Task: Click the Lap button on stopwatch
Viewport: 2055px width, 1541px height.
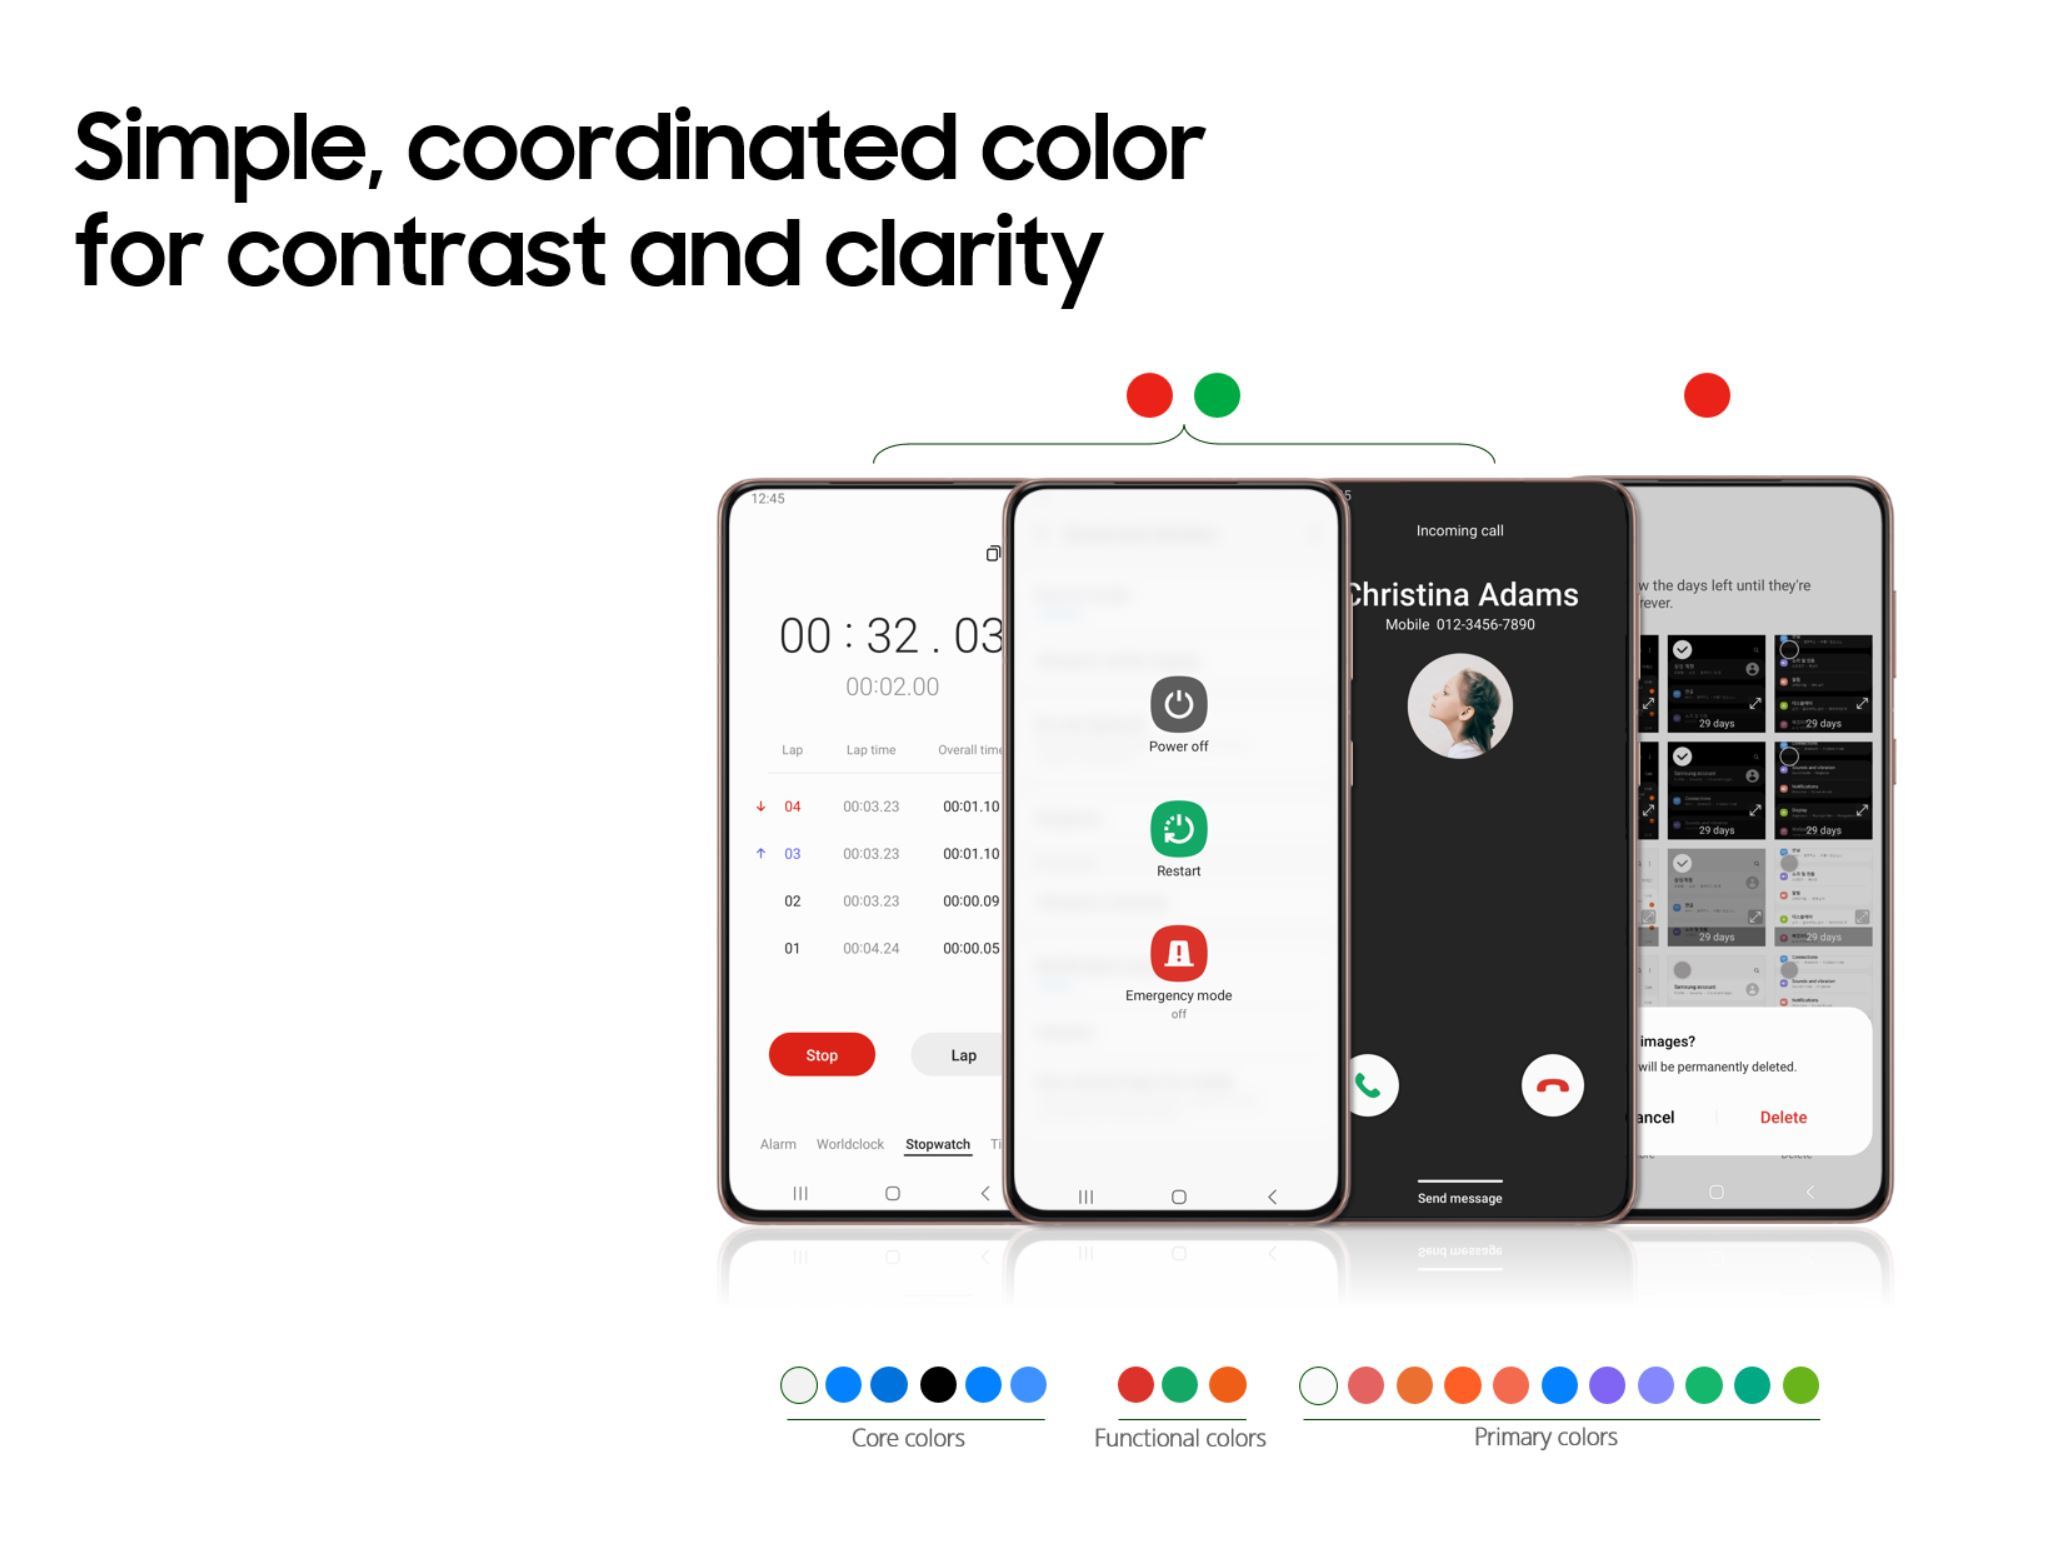Action: (x=960, y=1054)
